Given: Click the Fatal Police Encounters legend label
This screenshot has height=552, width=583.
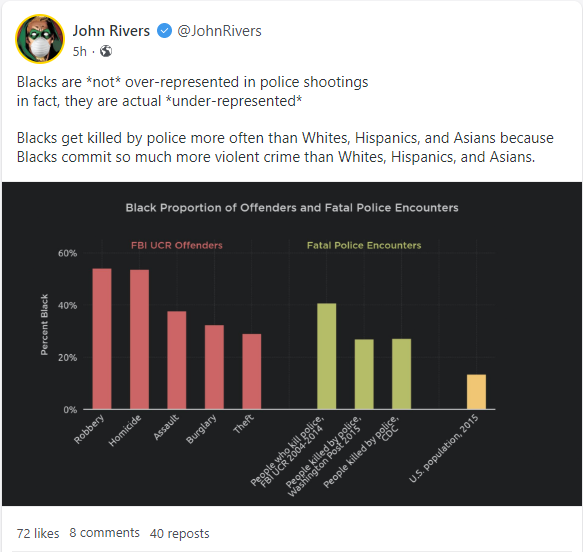Looking at the screenshot, I should click(364, 245).
